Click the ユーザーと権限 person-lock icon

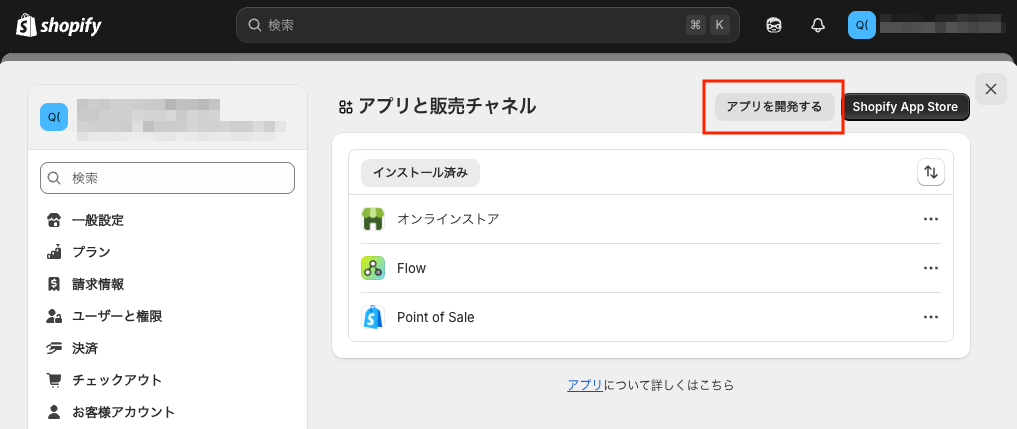[54, 316]
